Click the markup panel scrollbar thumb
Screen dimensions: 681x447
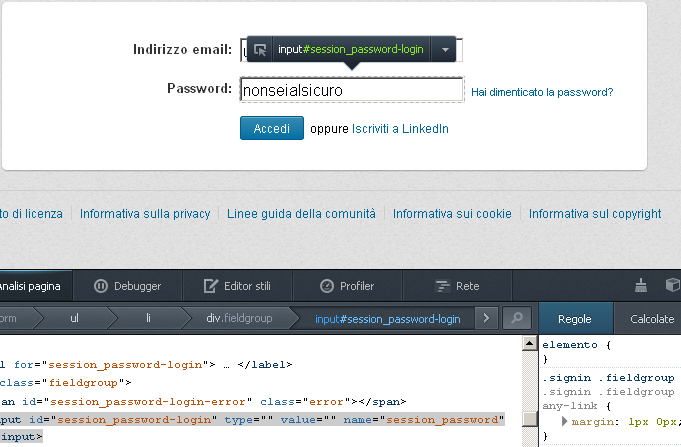point(530,419)
